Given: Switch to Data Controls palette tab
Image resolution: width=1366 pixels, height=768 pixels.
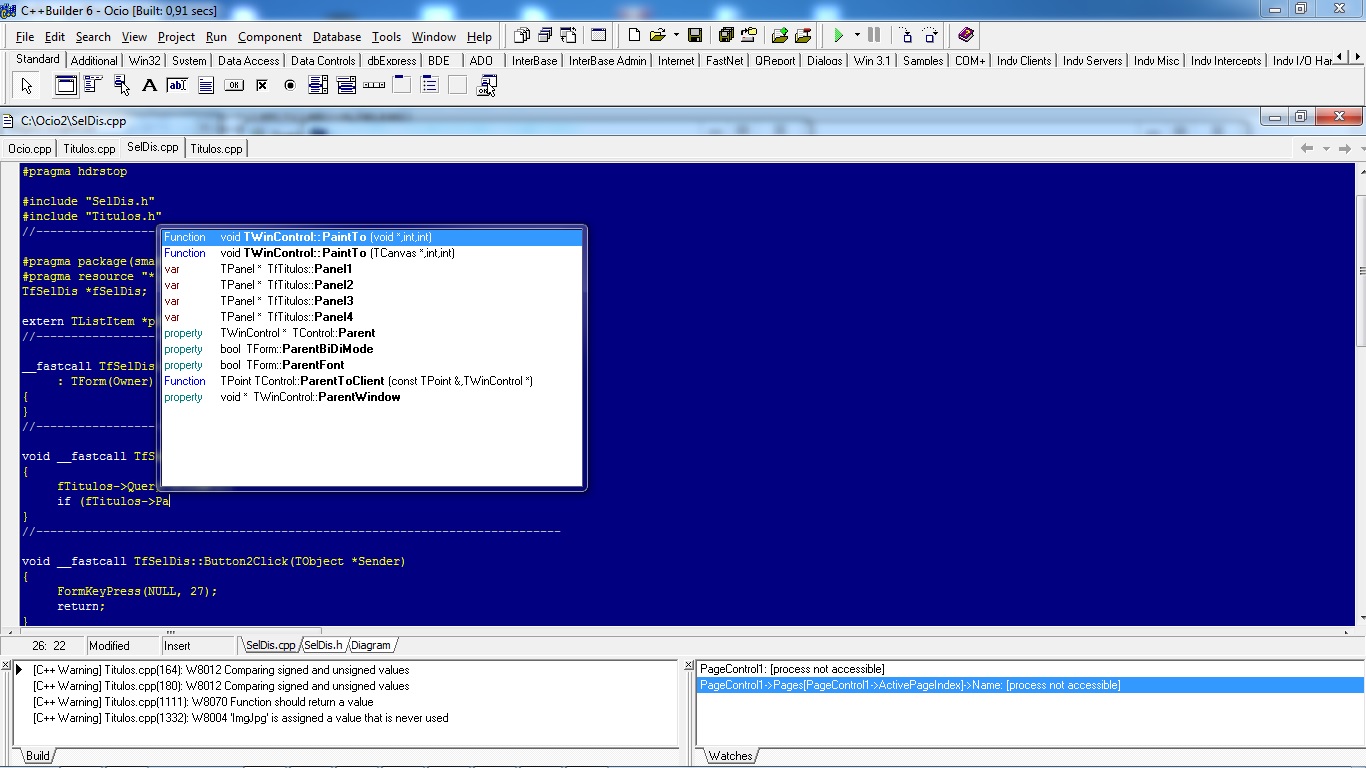Looking at the screenshot, I should point(323,60).
